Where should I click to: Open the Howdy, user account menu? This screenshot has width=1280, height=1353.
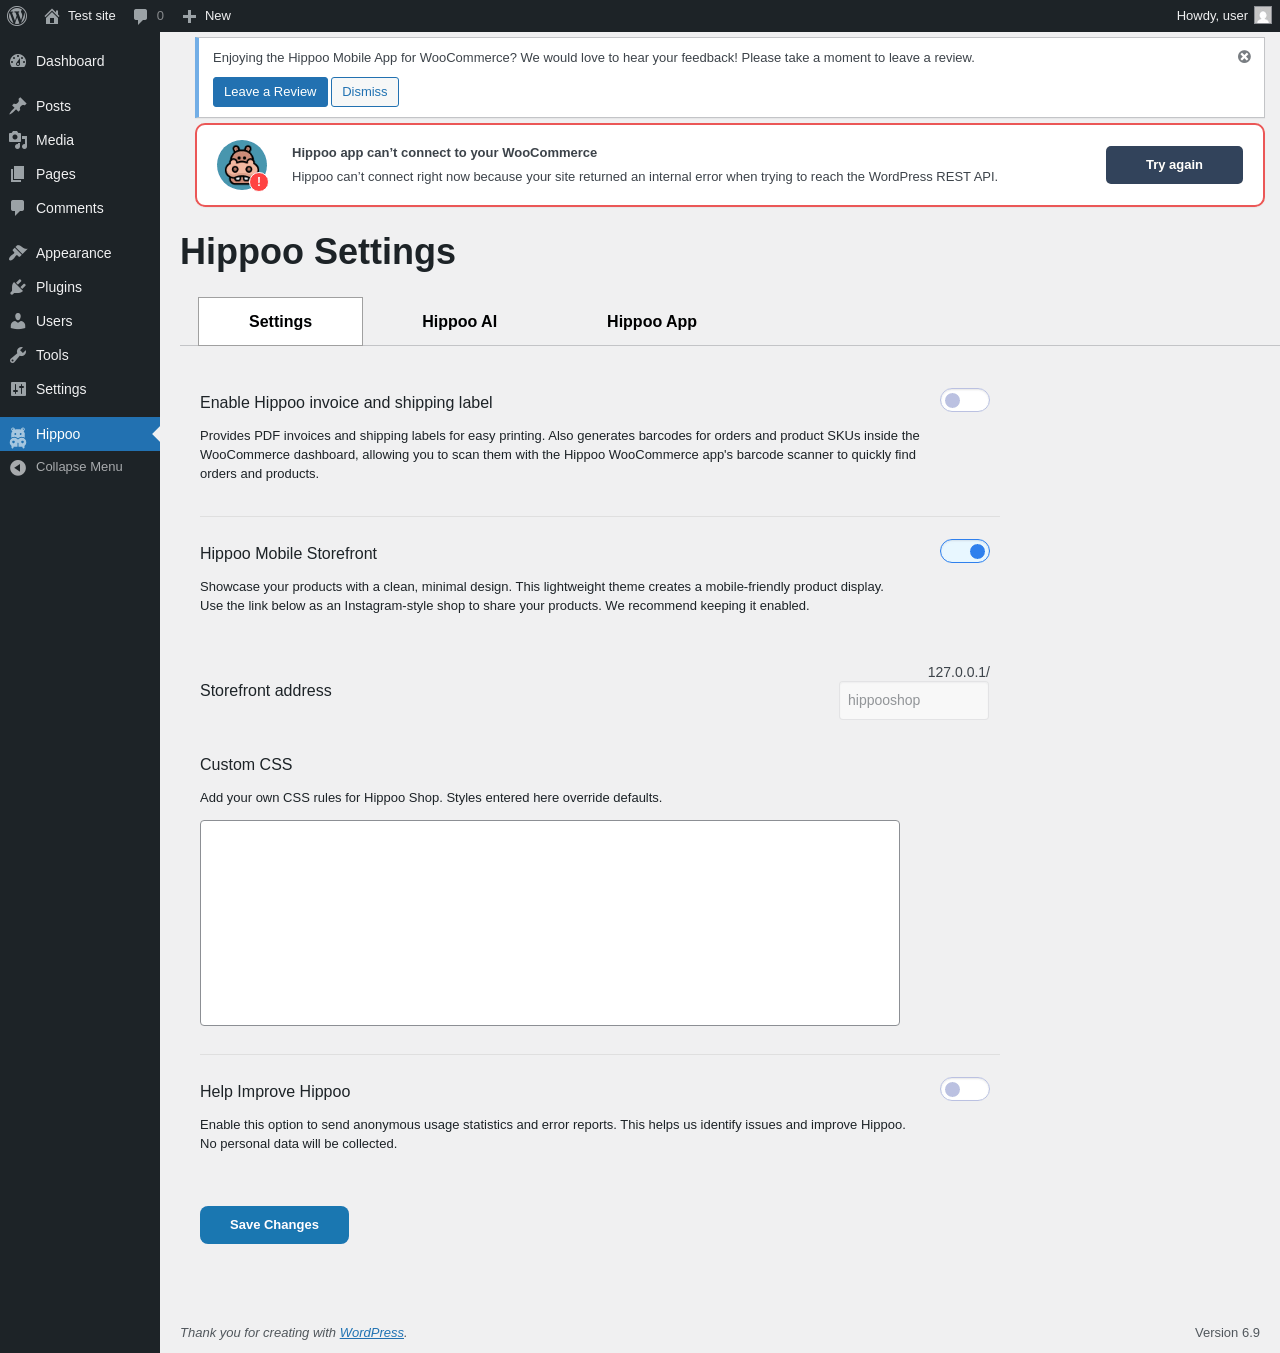click(1224, 16)
